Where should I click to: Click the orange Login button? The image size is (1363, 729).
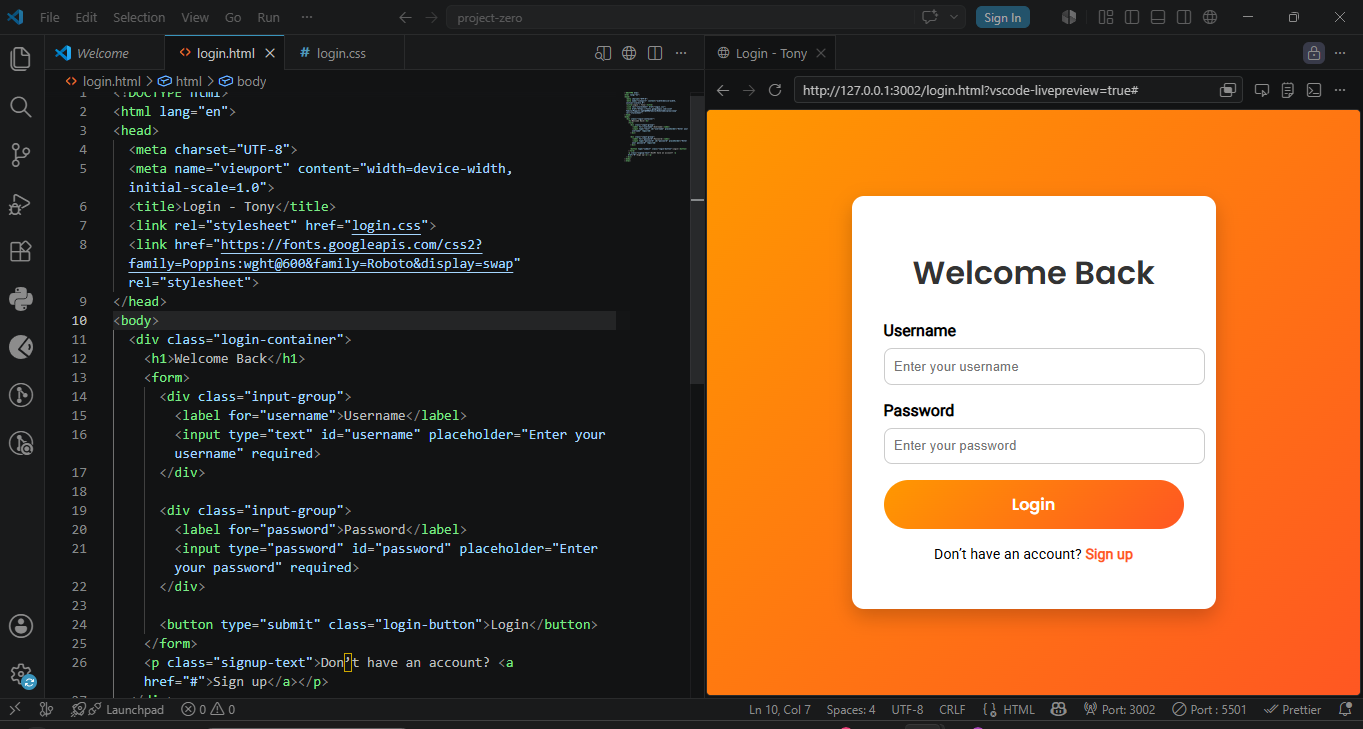pos(1034,504)
